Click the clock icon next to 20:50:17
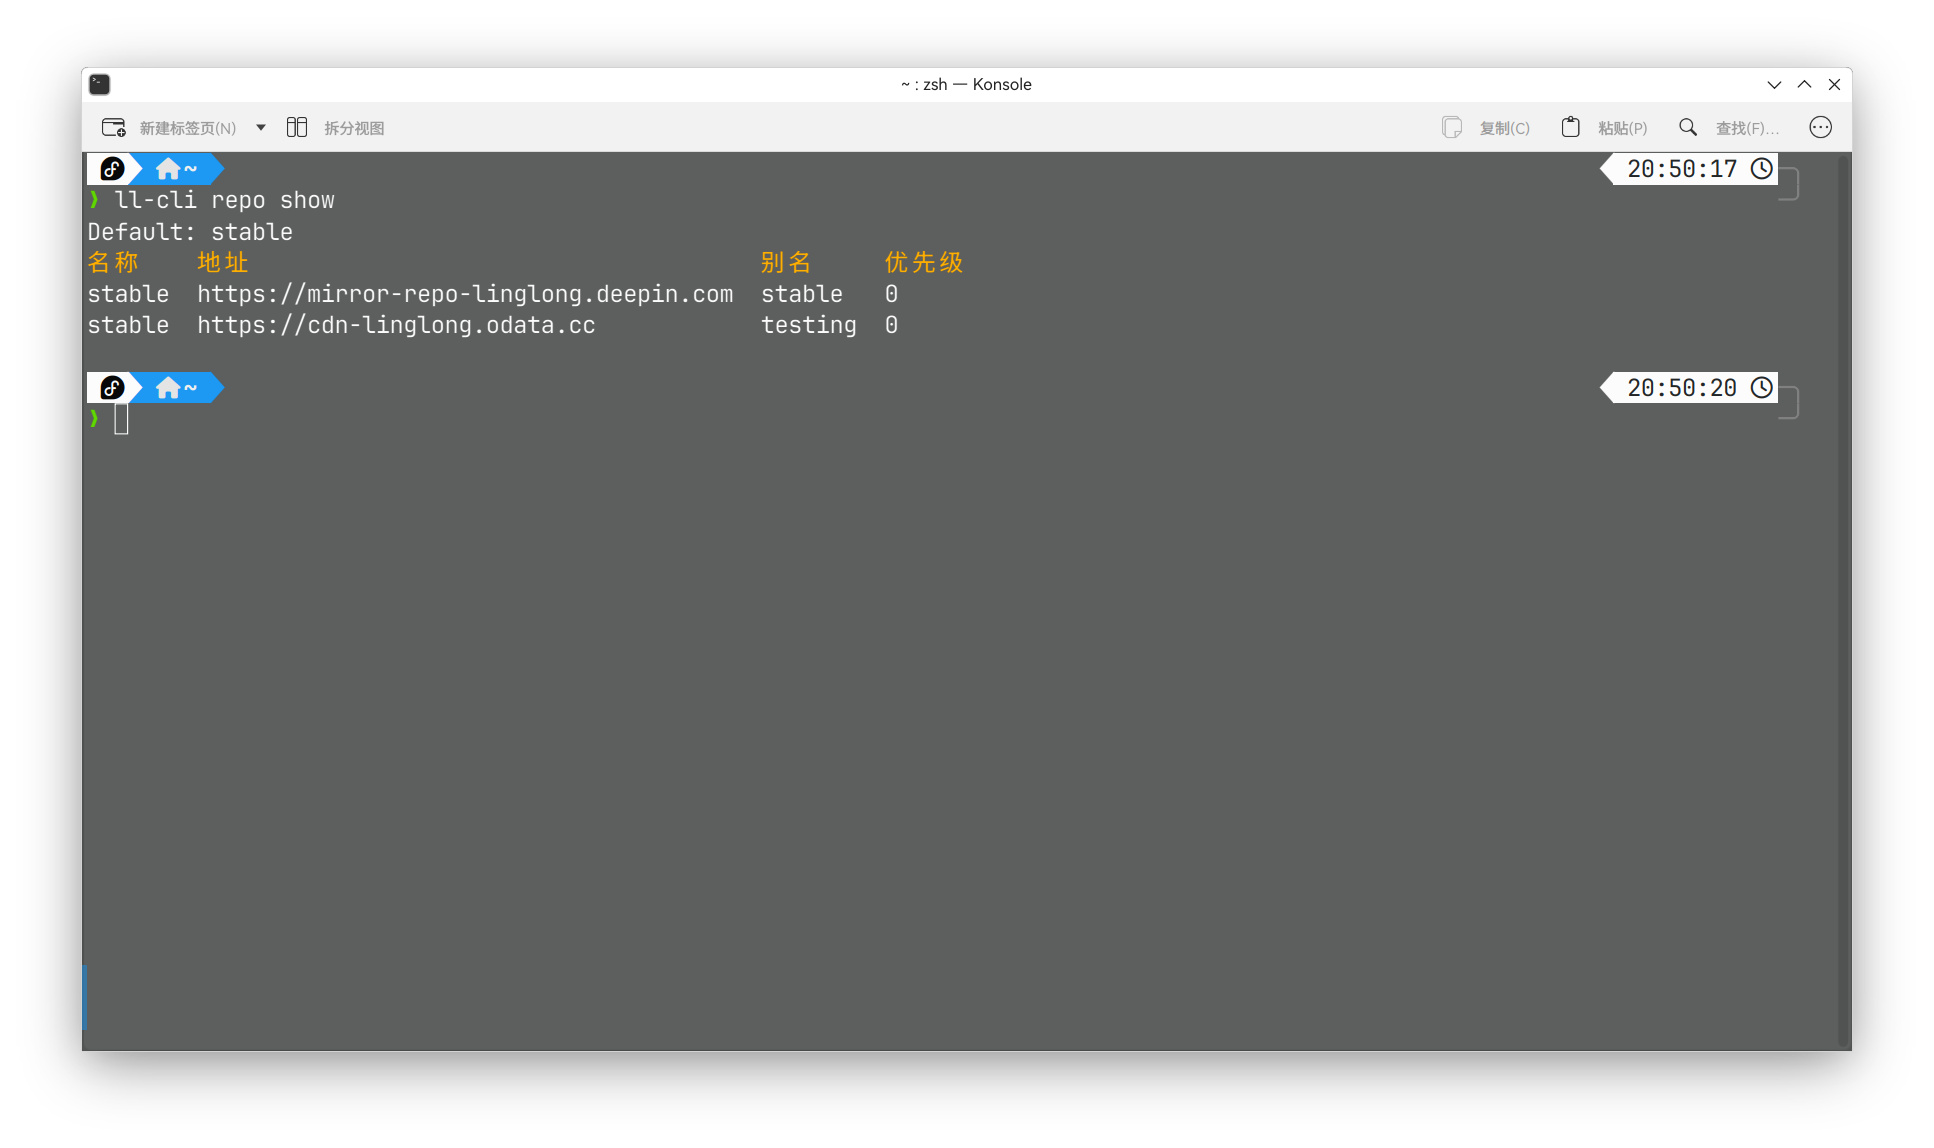This screenshot has height=1148, width=1934. [x=1761, y=169]
